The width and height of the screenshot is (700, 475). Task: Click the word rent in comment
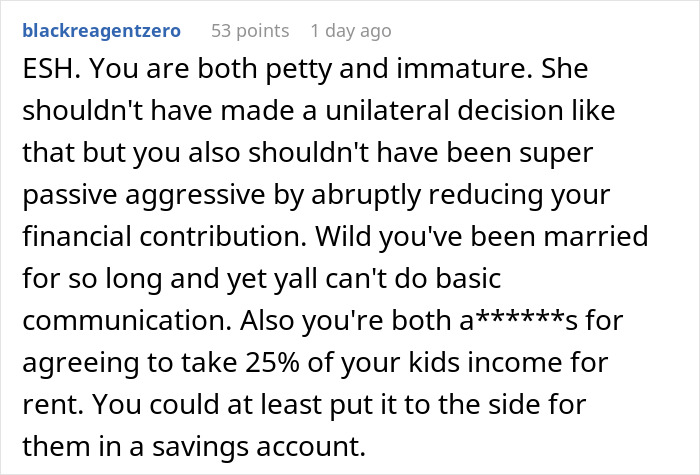[53, 404]
